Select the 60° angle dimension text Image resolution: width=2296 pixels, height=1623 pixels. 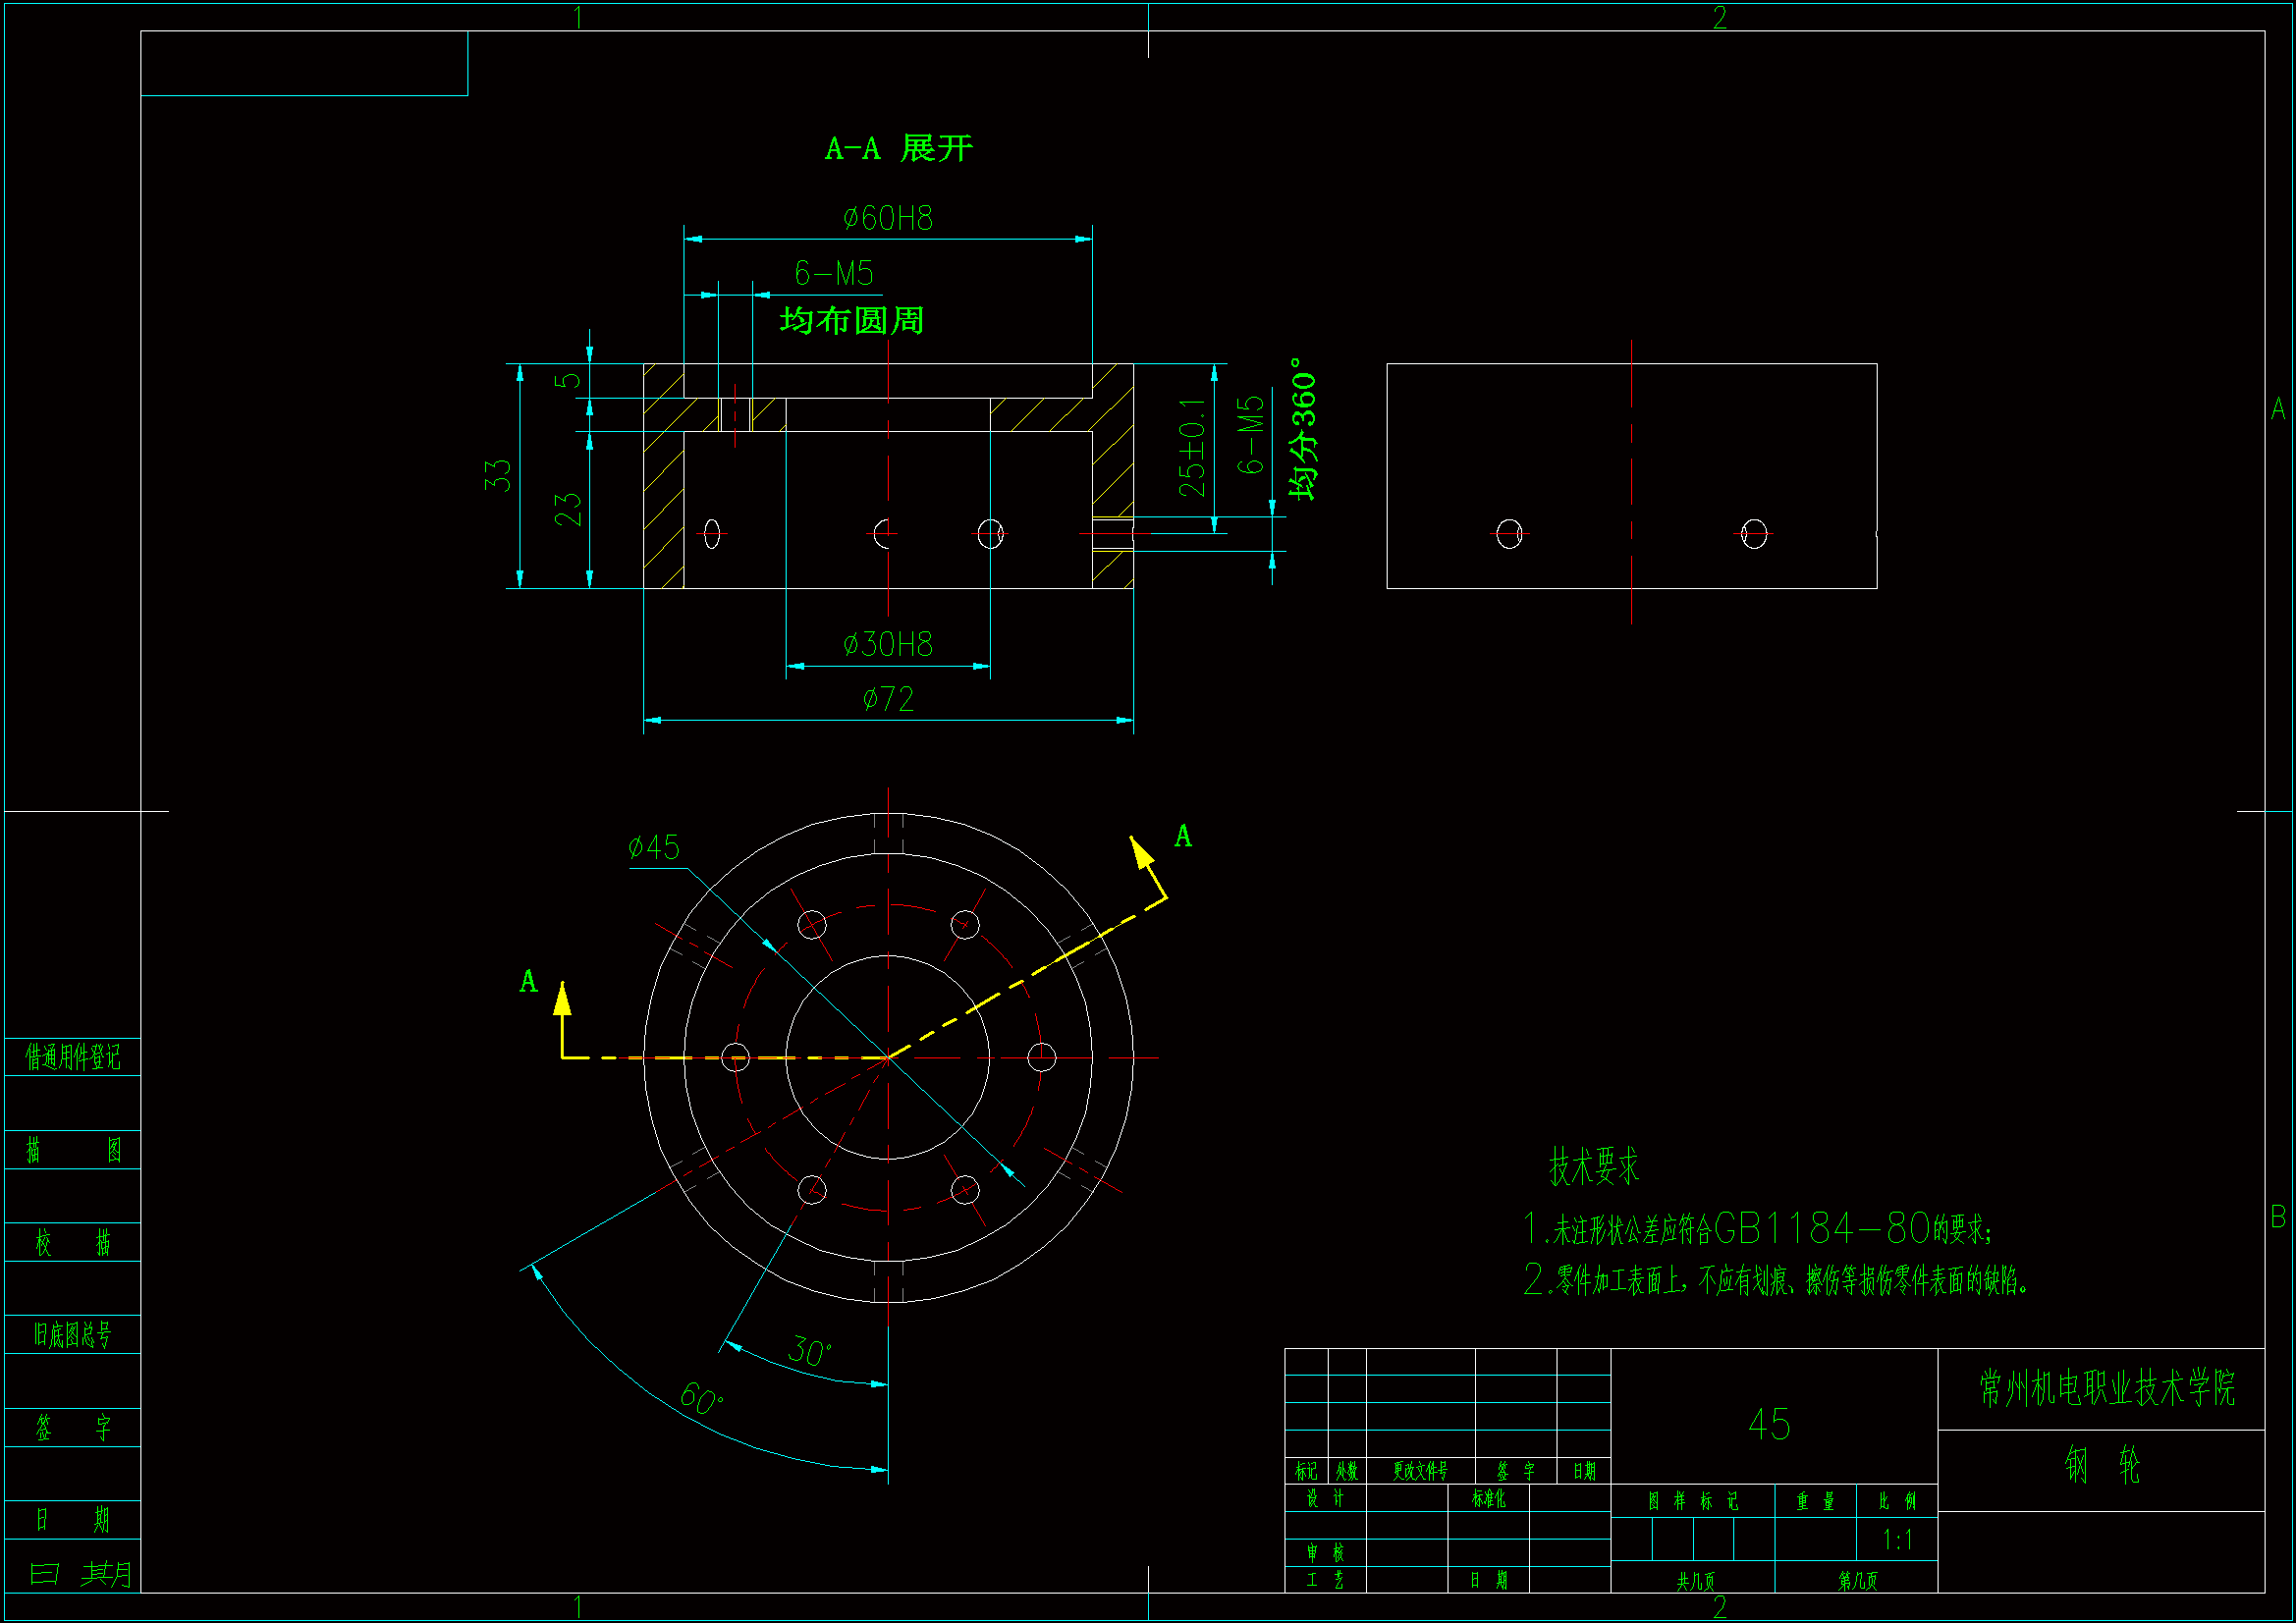pyautogui.click(x=700, y=1397)
